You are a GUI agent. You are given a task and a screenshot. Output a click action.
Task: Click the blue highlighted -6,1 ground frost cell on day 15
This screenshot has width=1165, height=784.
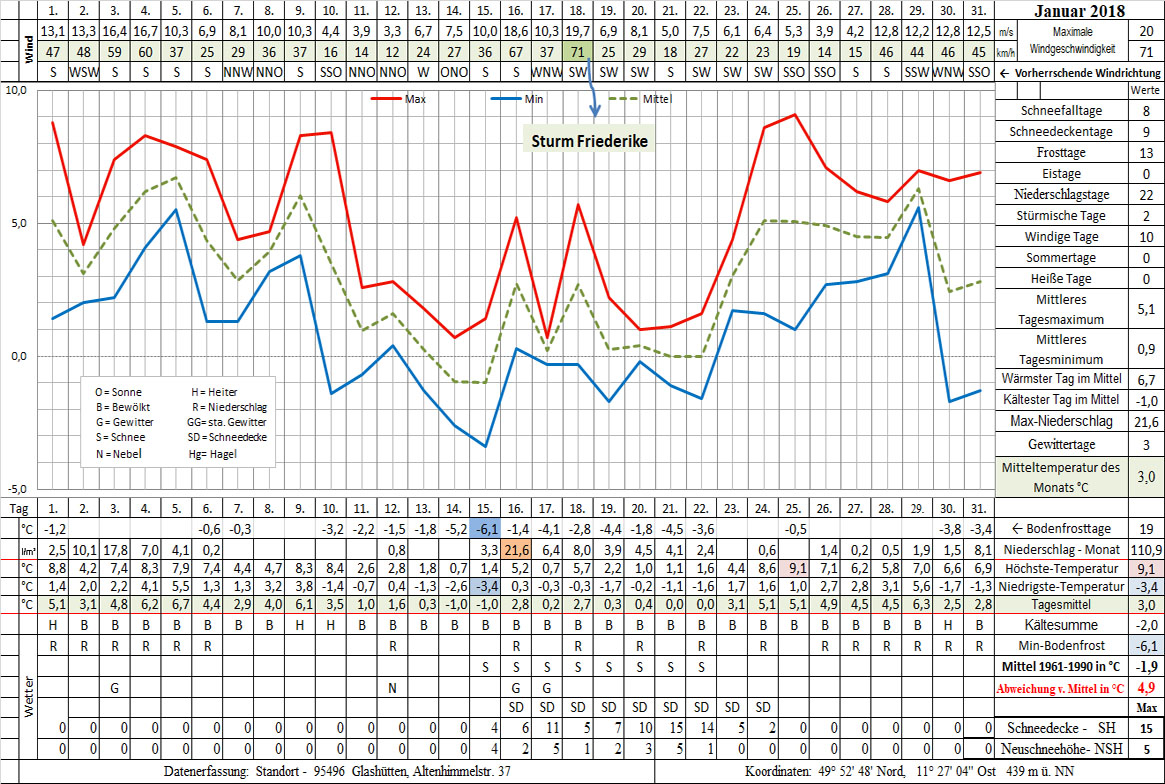coord(485,529)
